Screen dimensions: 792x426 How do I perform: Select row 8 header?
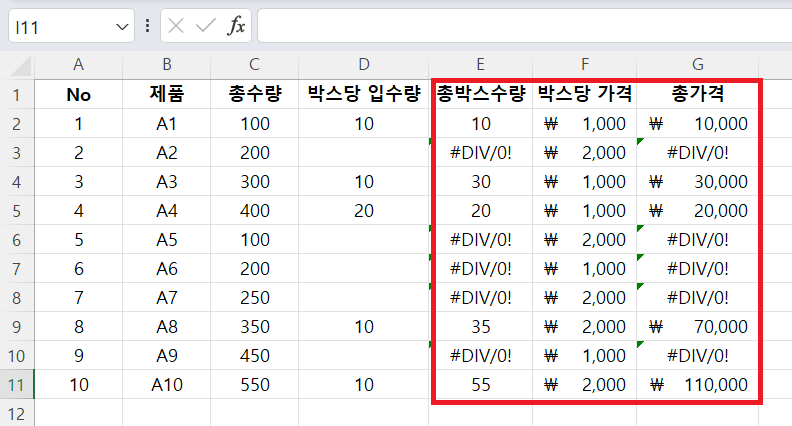(17, 298)
